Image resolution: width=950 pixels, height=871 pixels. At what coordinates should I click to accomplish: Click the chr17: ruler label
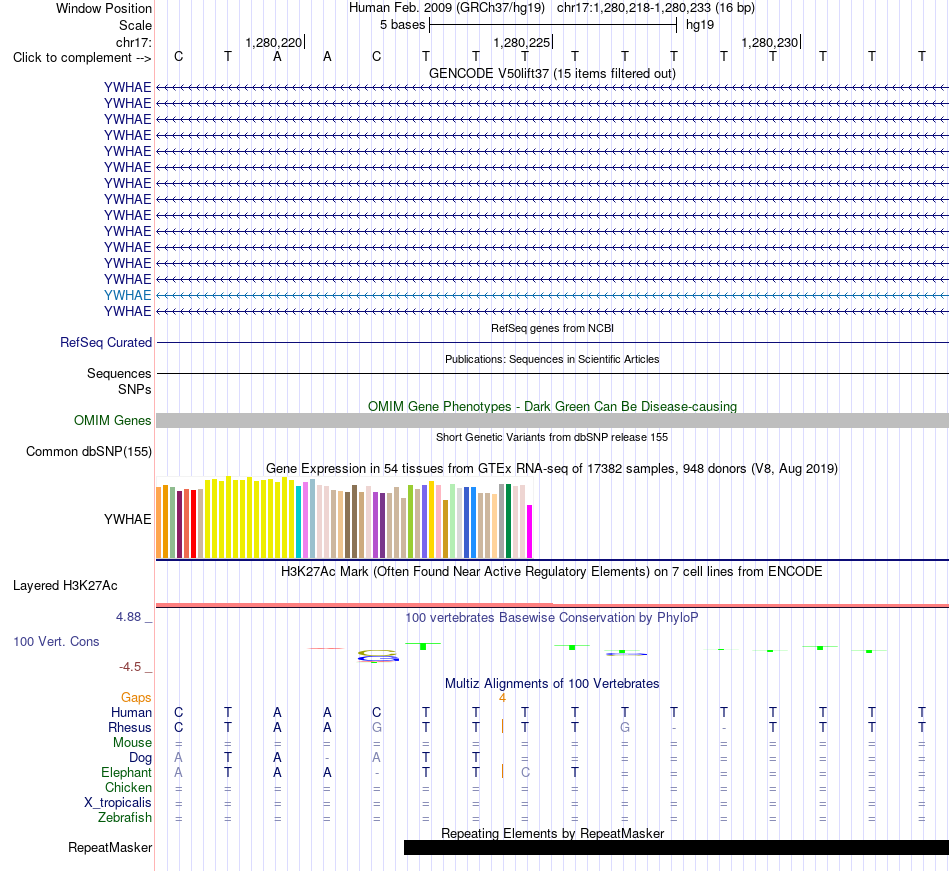133,42
